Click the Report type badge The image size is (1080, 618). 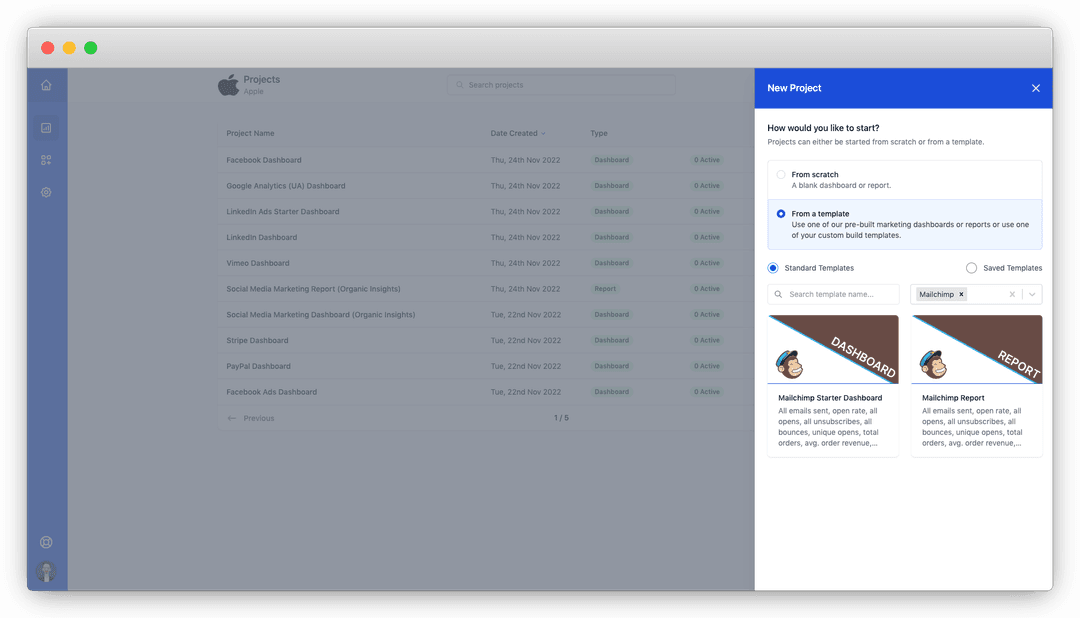(605, 289)
